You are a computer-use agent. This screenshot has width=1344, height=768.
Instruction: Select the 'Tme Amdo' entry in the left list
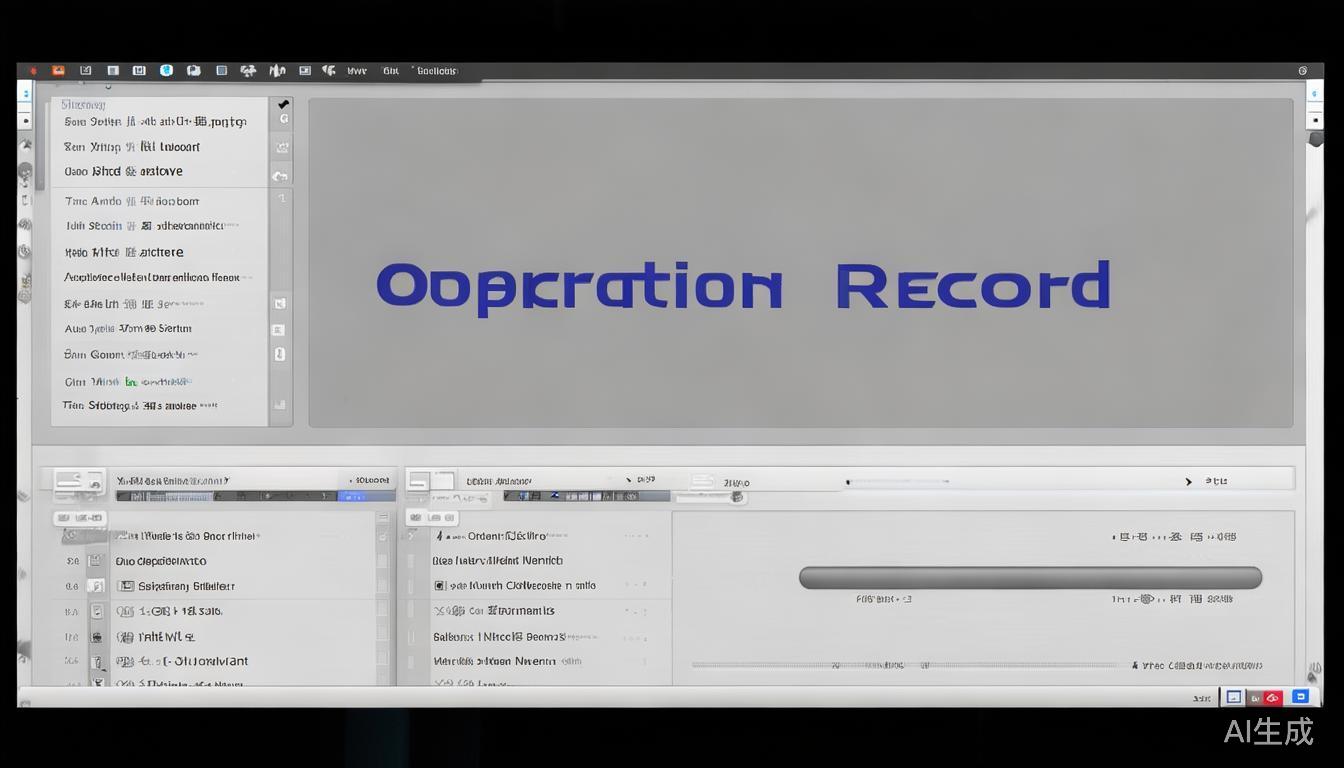pos(132,201)
